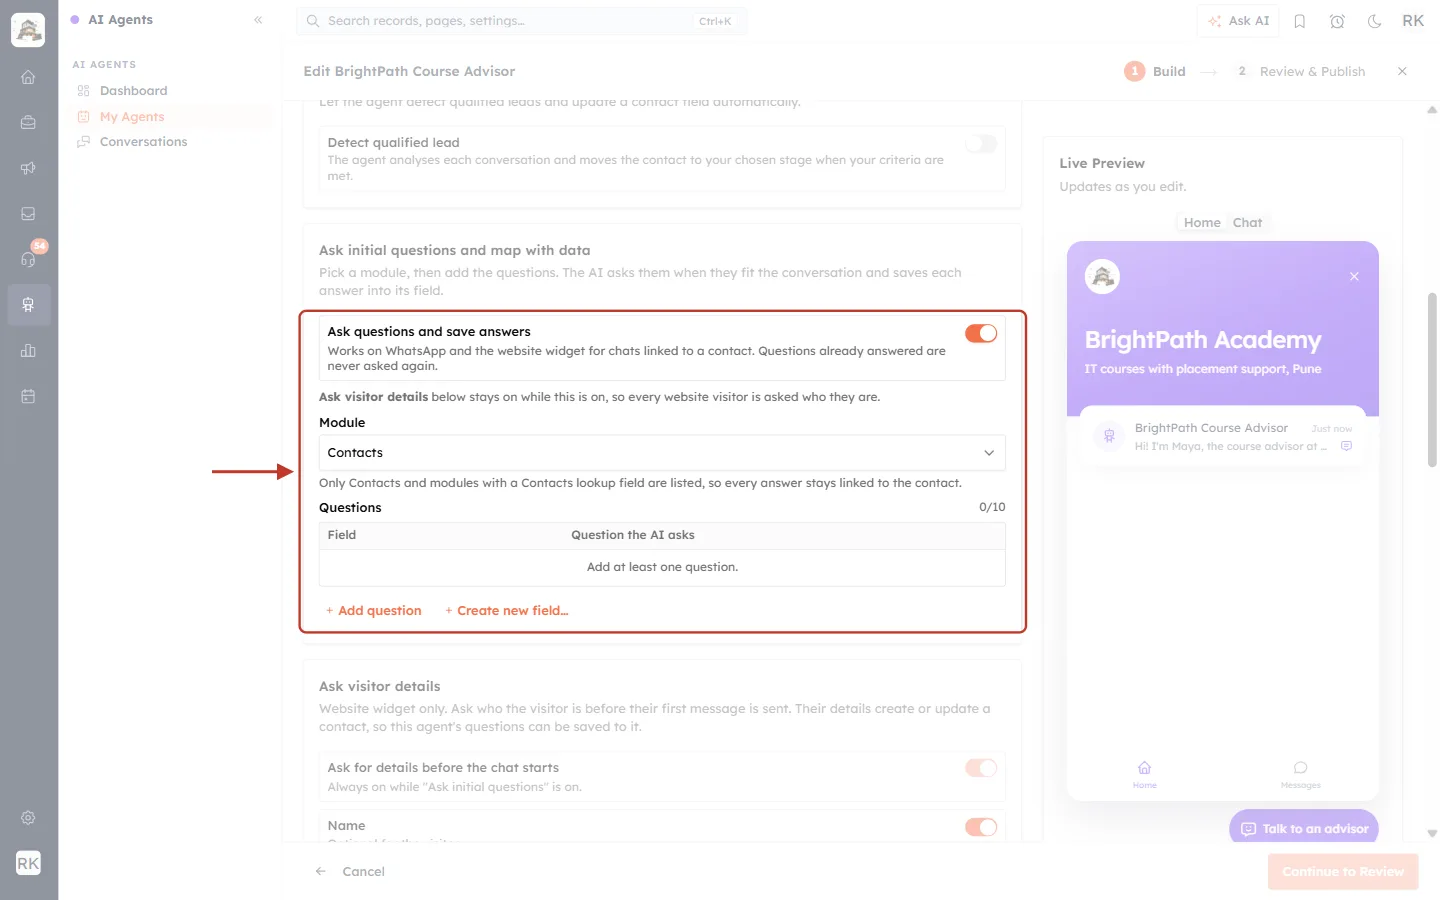Click the workspace logo at top left
Viewport: 1440px width, 900px height.
click(28, 30)
